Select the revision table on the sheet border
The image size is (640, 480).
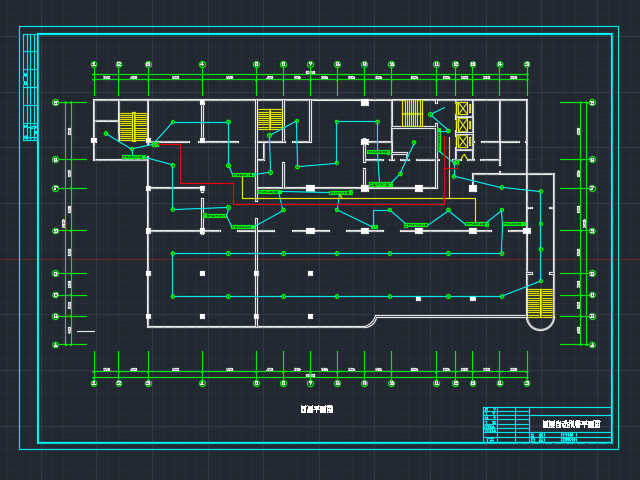click(x=31, y=87)
